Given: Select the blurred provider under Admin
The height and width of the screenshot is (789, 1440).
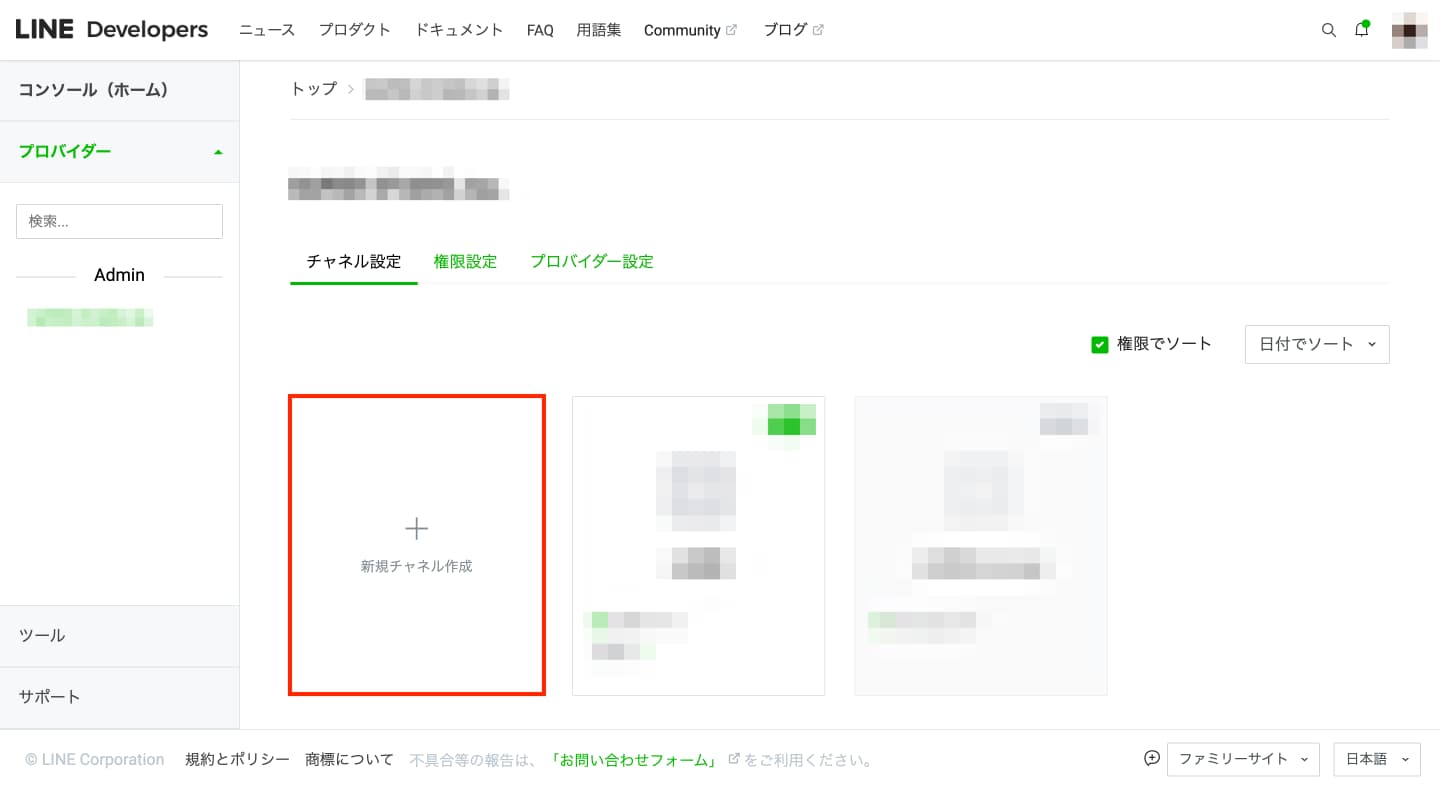Looking at the screenshot, I should 91,318.
